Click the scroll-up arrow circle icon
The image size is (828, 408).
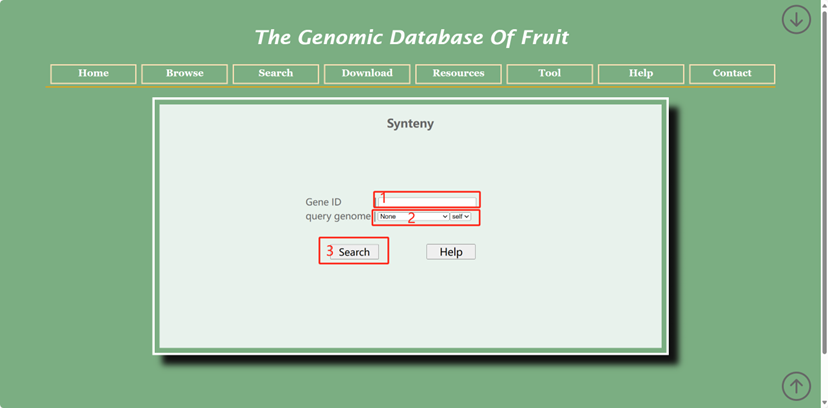tap(796, 386)
